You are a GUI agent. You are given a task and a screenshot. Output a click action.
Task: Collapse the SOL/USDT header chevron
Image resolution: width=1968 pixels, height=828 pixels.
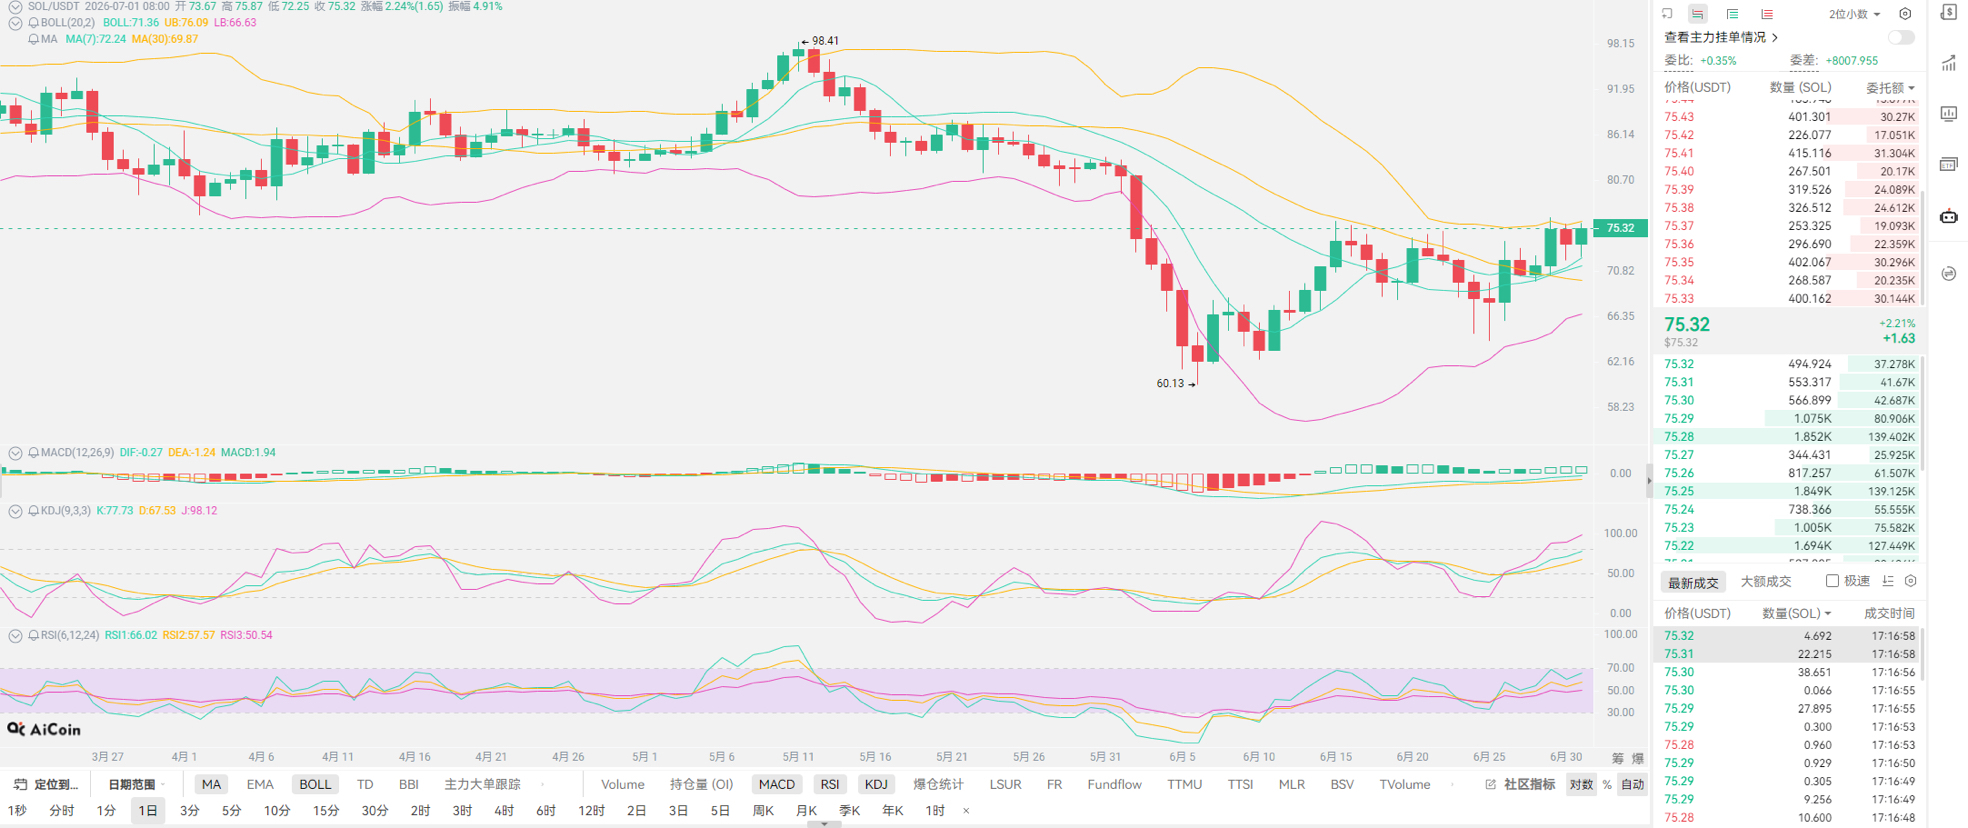pyautogui.click(x=15, y=6)
